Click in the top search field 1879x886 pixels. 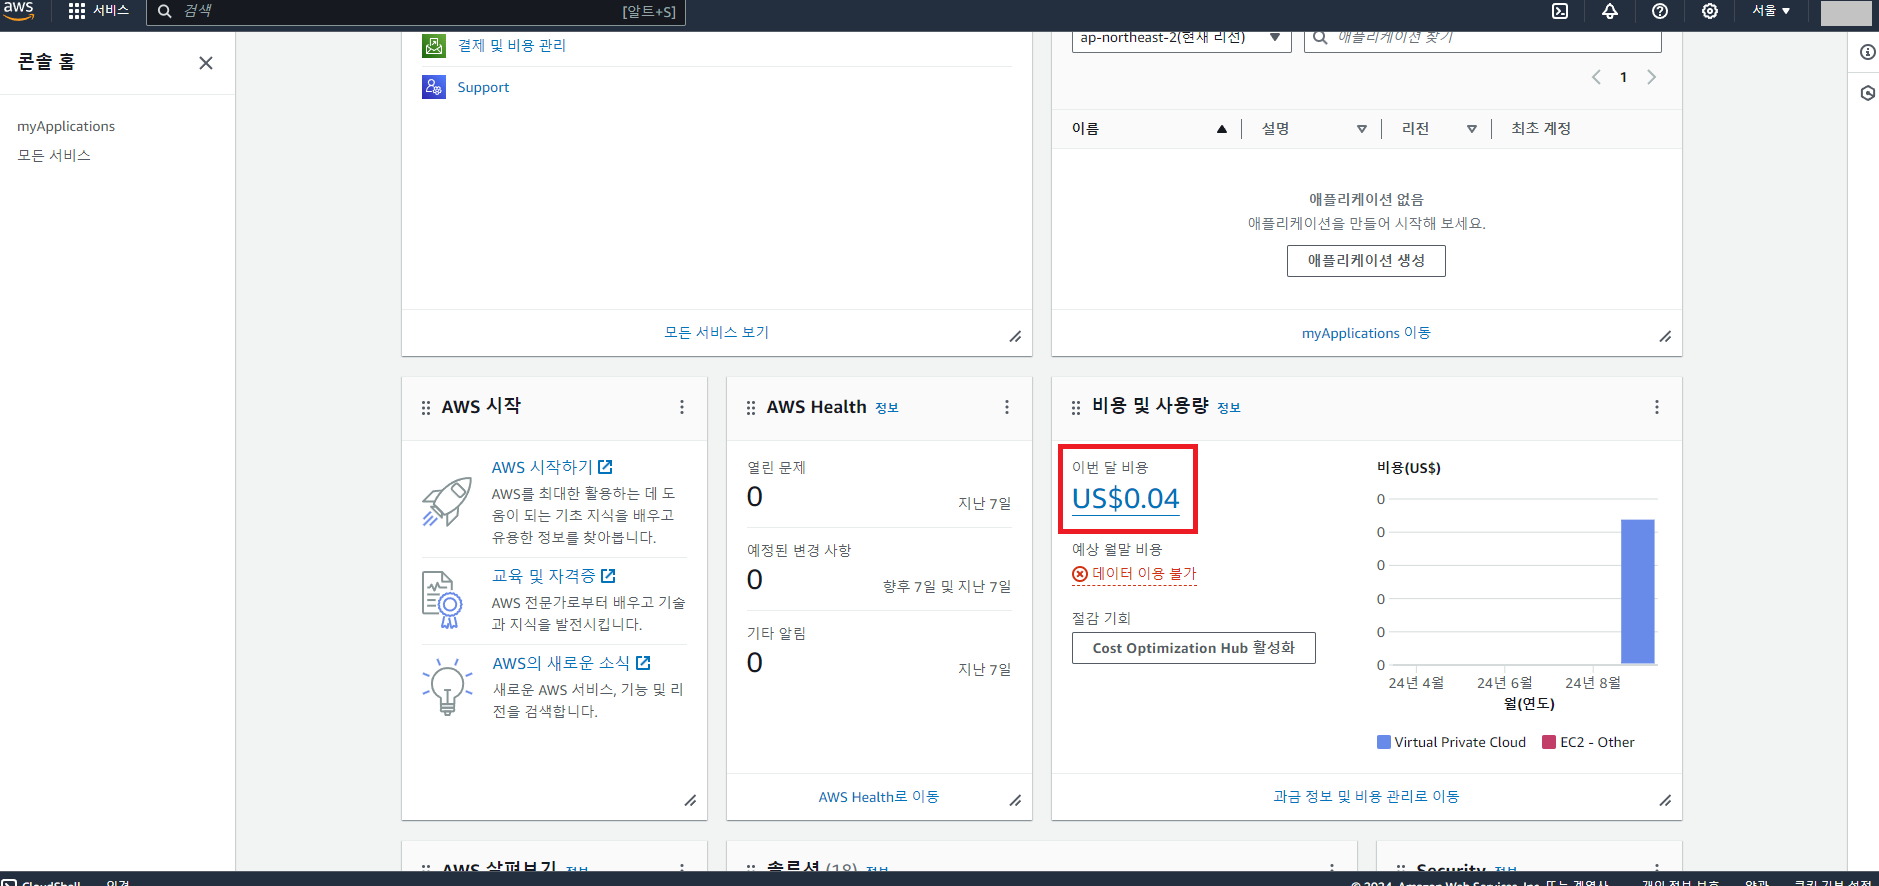[415, 11]
